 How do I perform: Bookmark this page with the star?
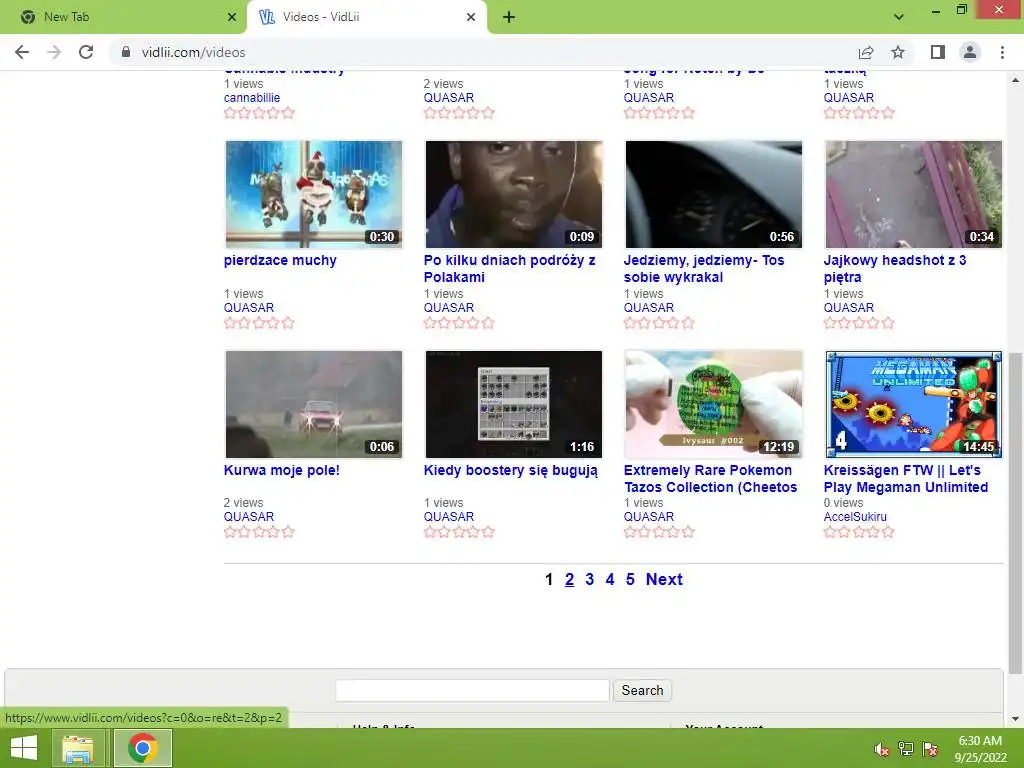click(x=898, y=52)
